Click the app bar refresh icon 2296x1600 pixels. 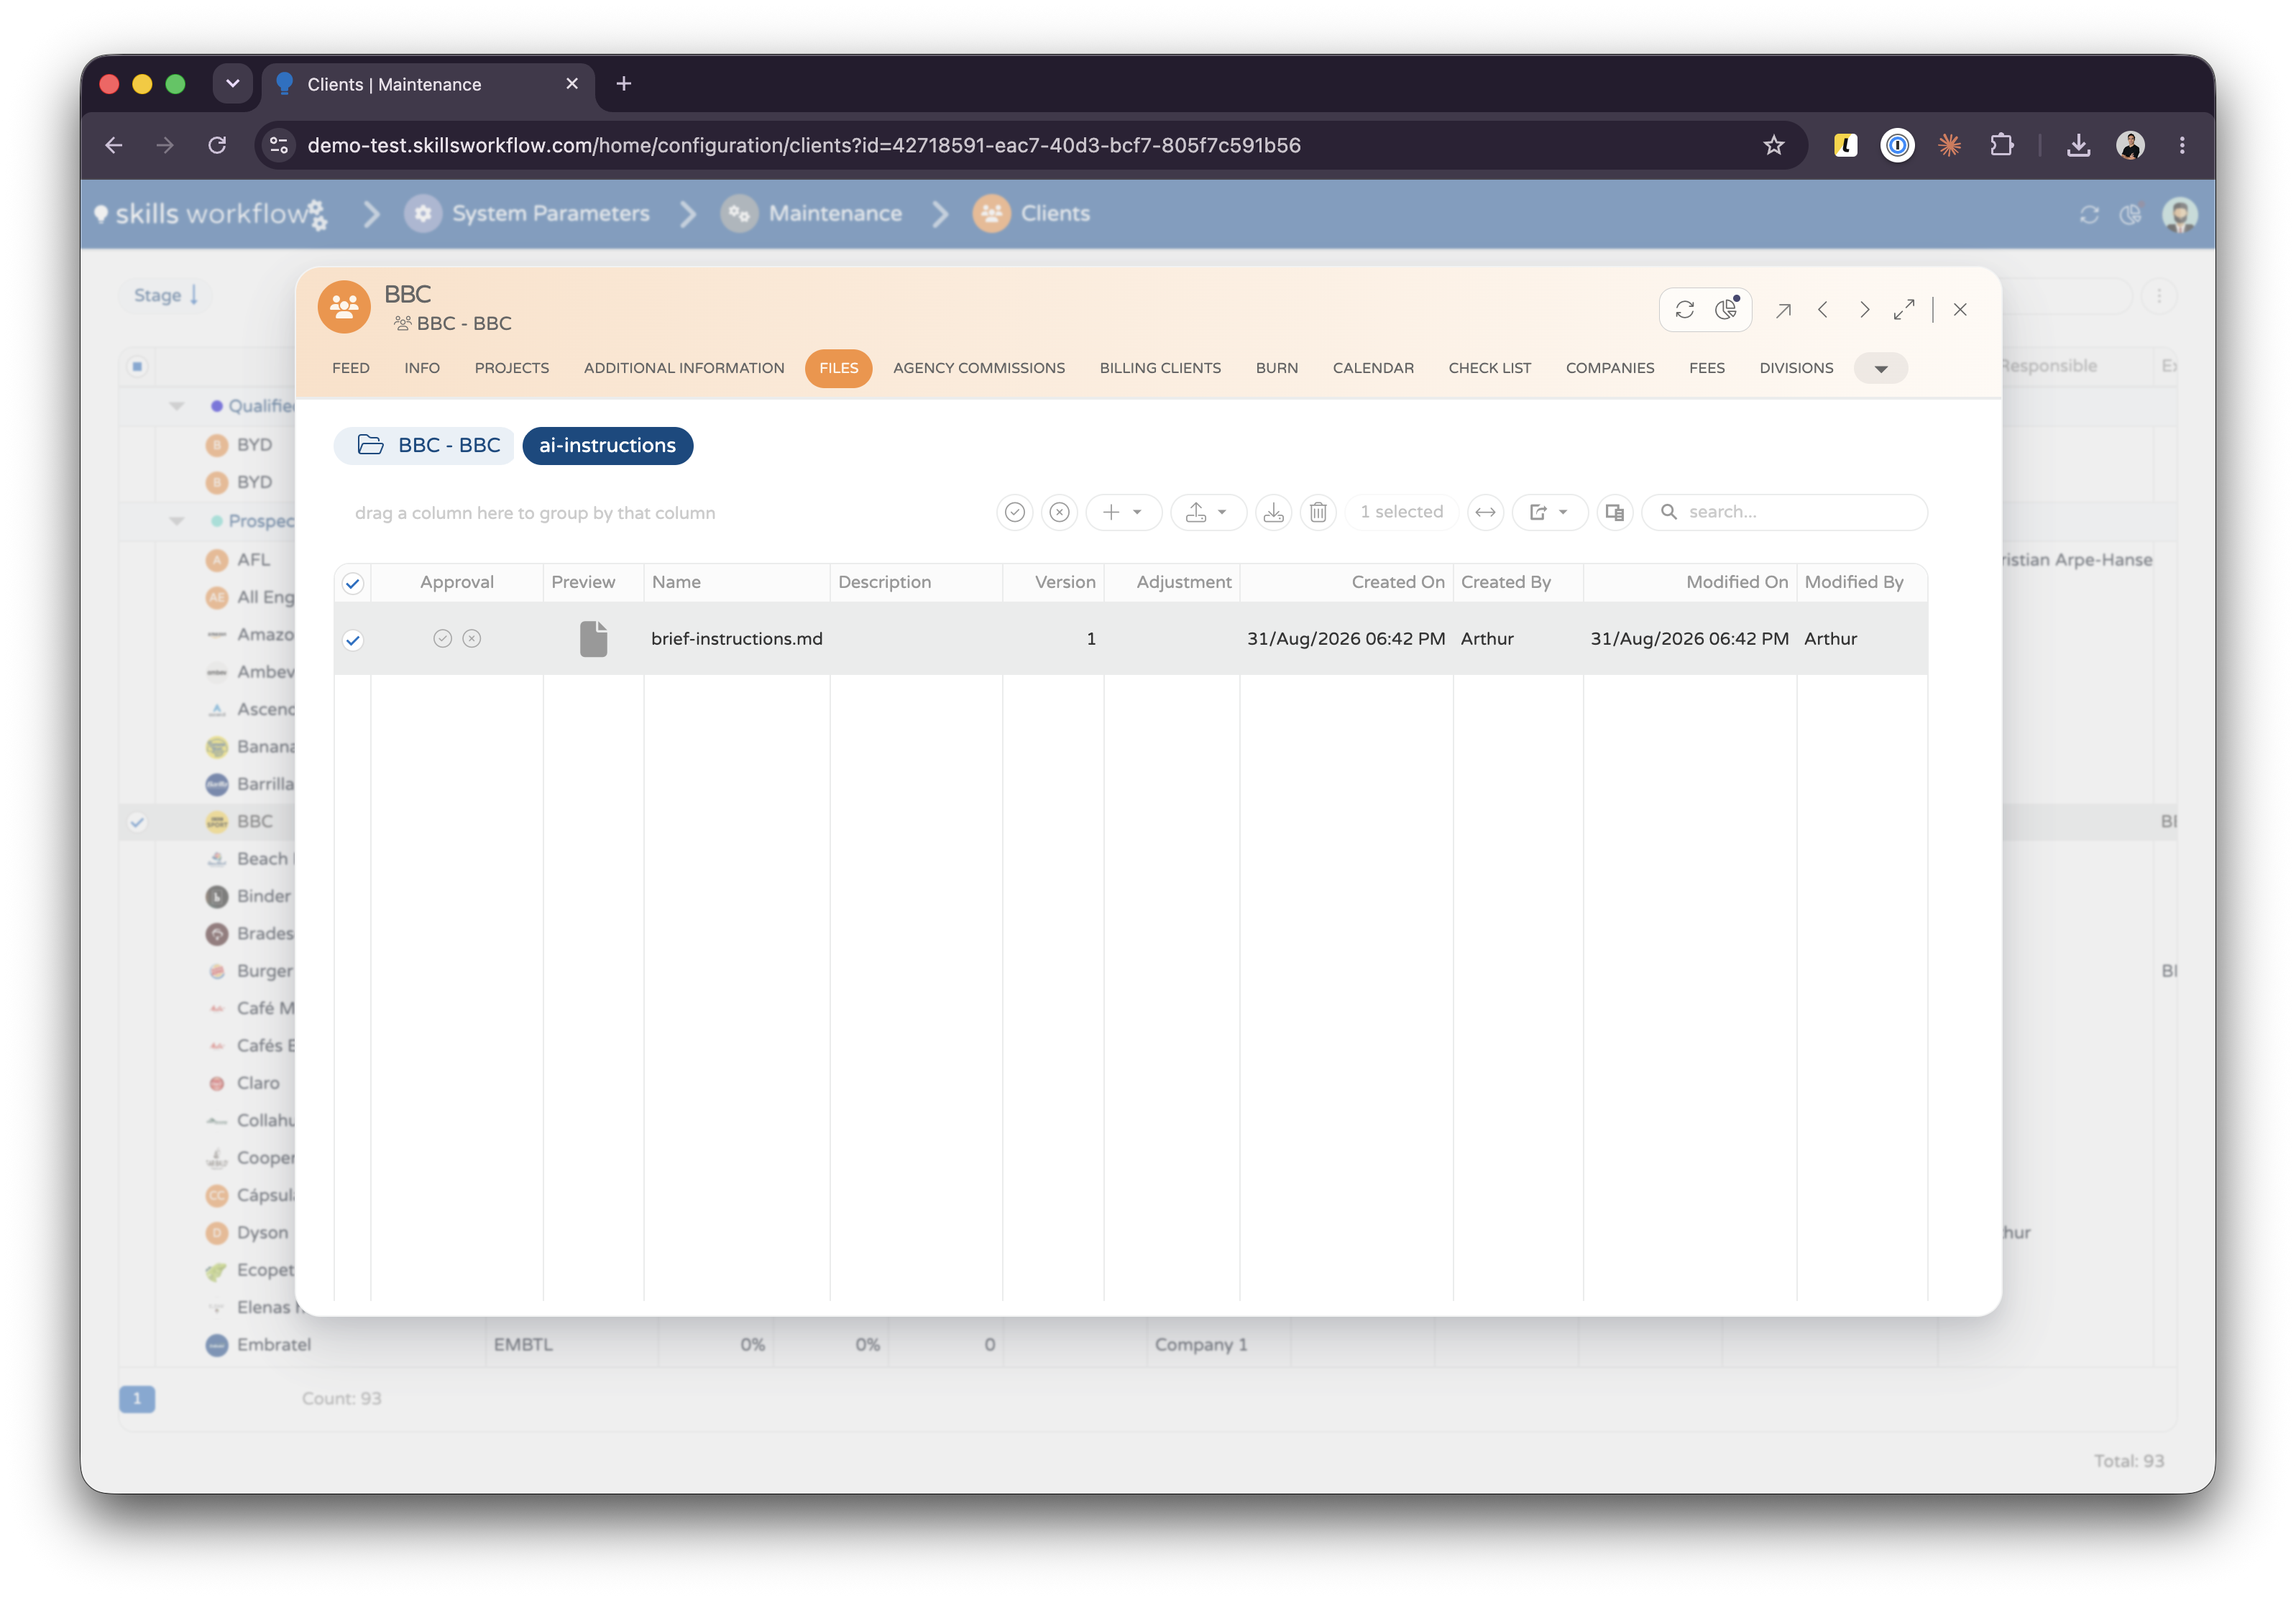click(2088, 214)
